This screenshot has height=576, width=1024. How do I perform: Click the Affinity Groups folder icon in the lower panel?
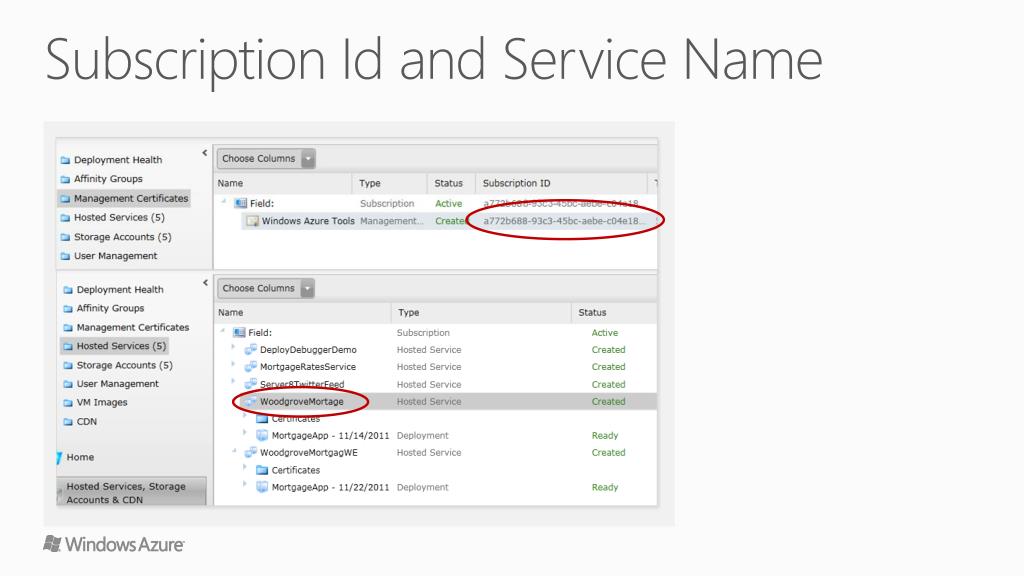[68, 308]
